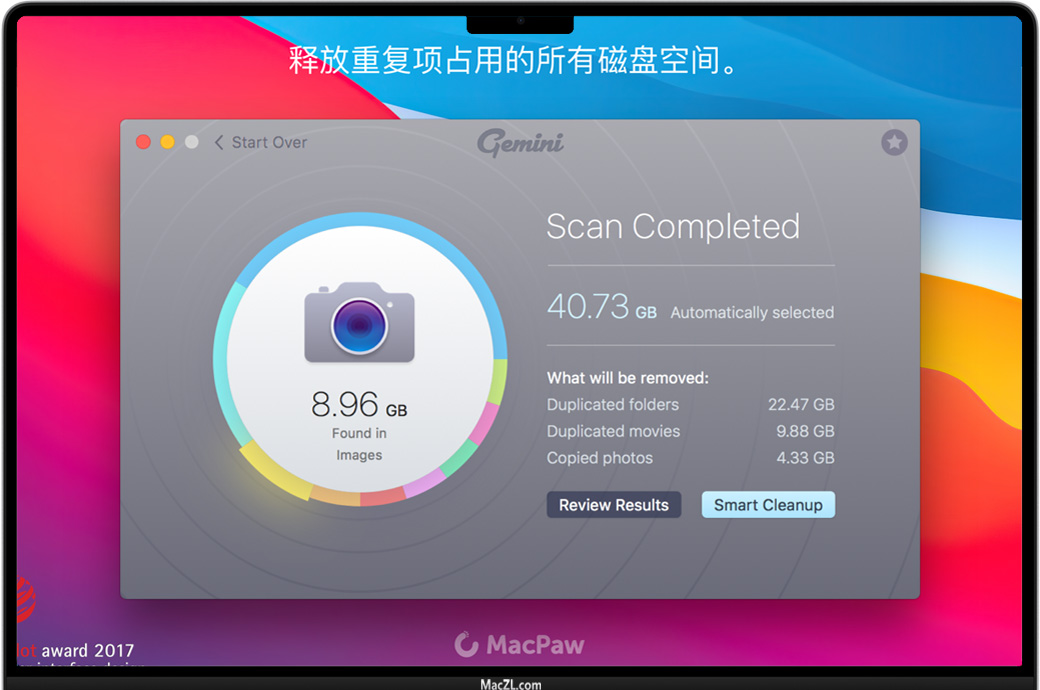Click the Duplicated folders row
This screenshot has height=690, width=1040.
tap(690, 405)
